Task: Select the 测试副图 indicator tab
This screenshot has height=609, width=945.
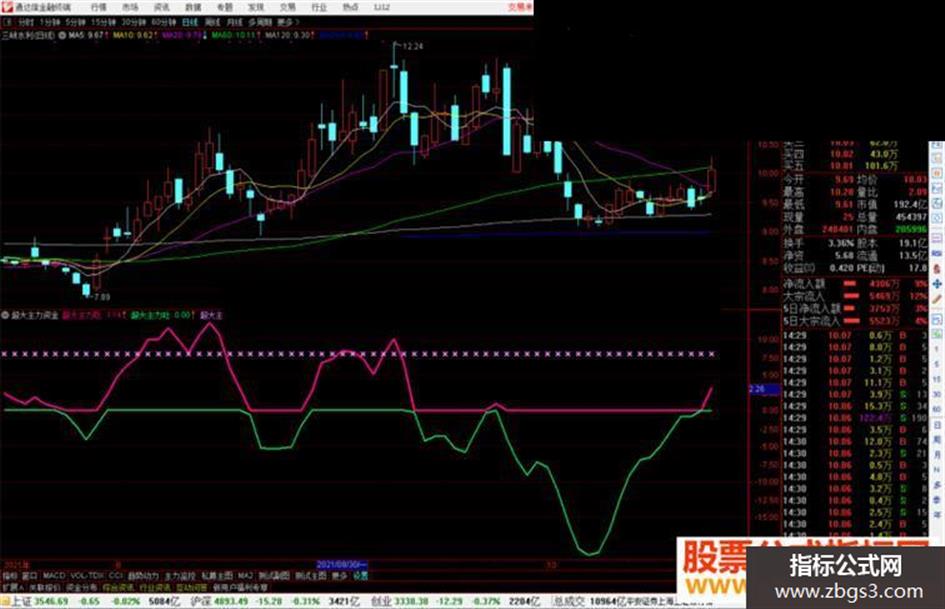Action: tap(274, 576)
